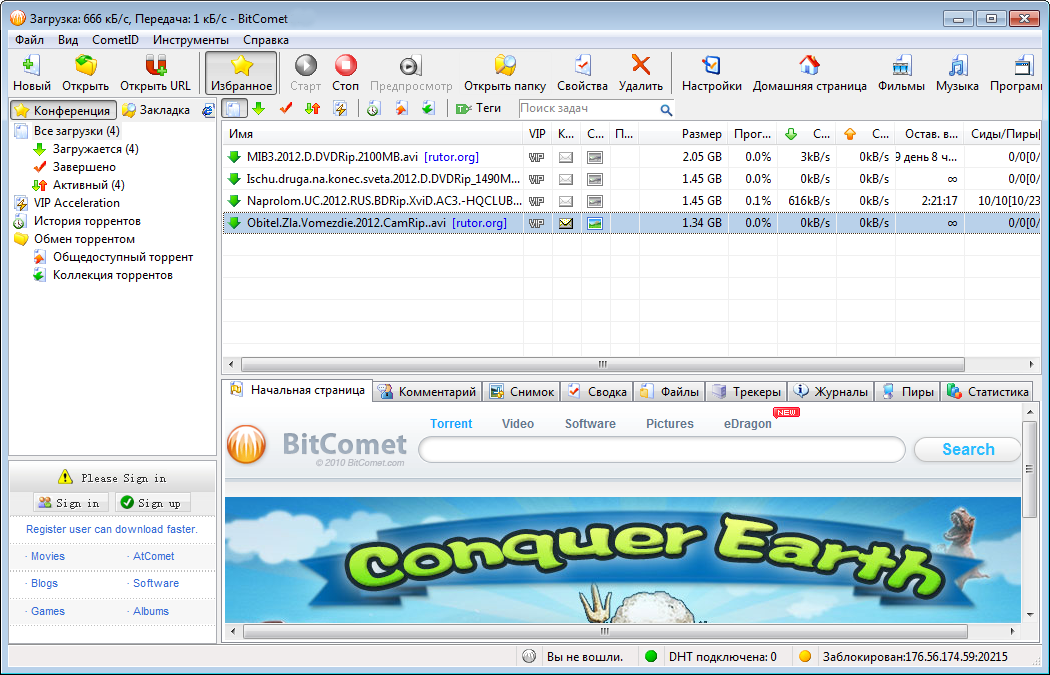
Task: Select Загружается (4) tree item
Action: [x=96, y=149]
